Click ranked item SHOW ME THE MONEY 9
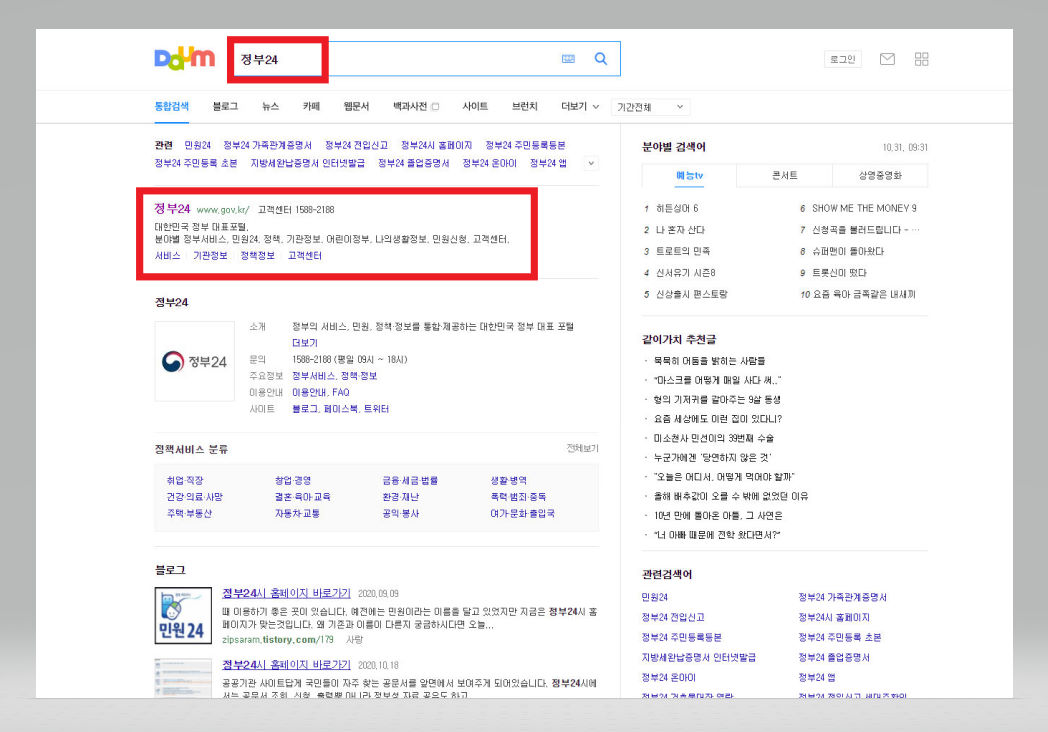1048x732 pixels. (x=864, y=209)
